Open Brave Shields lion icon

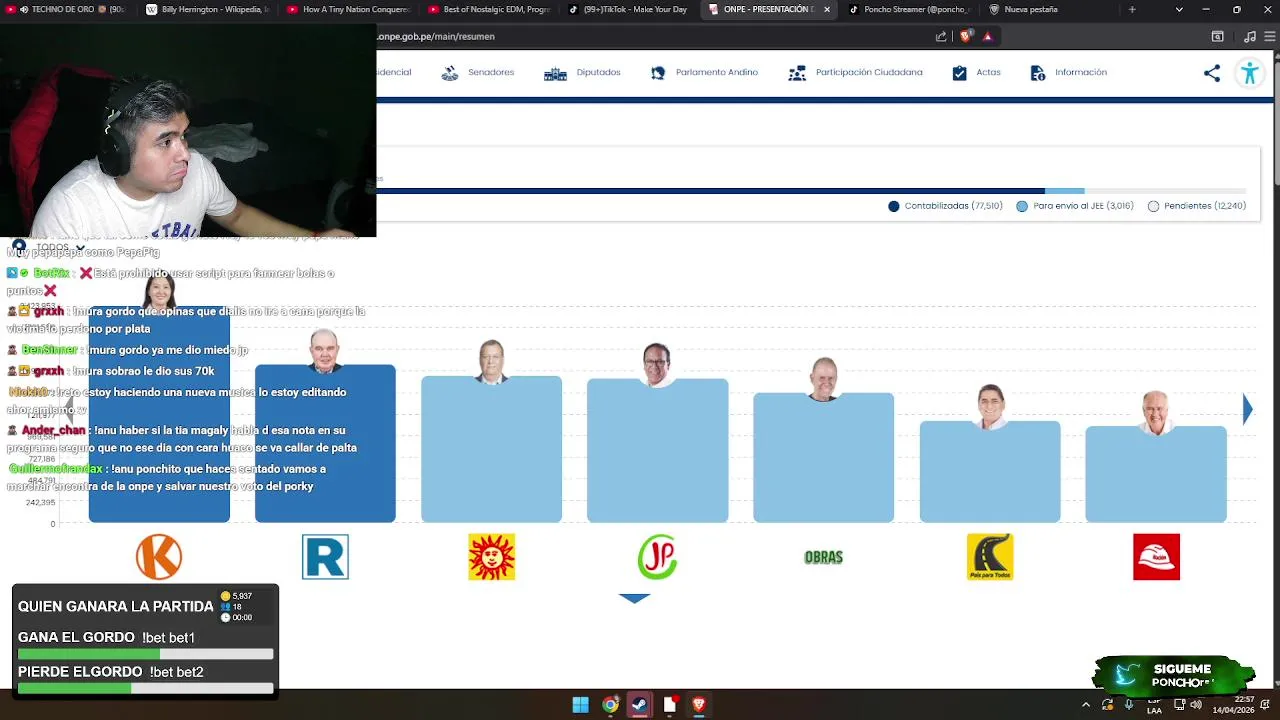(965, 36)
